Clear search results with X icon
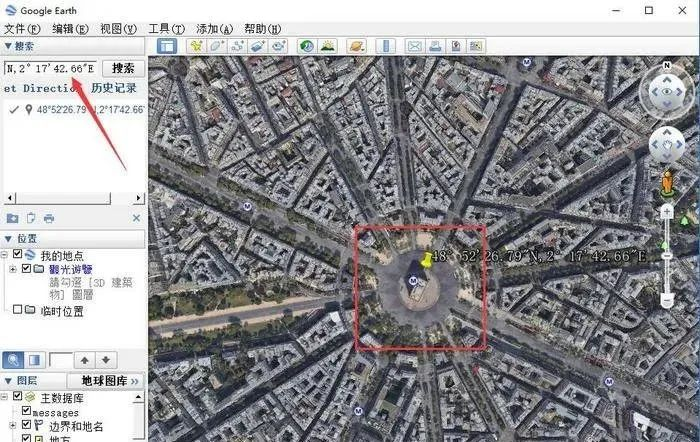The width and height of the screenshot is (700, 442). [137, 218]
